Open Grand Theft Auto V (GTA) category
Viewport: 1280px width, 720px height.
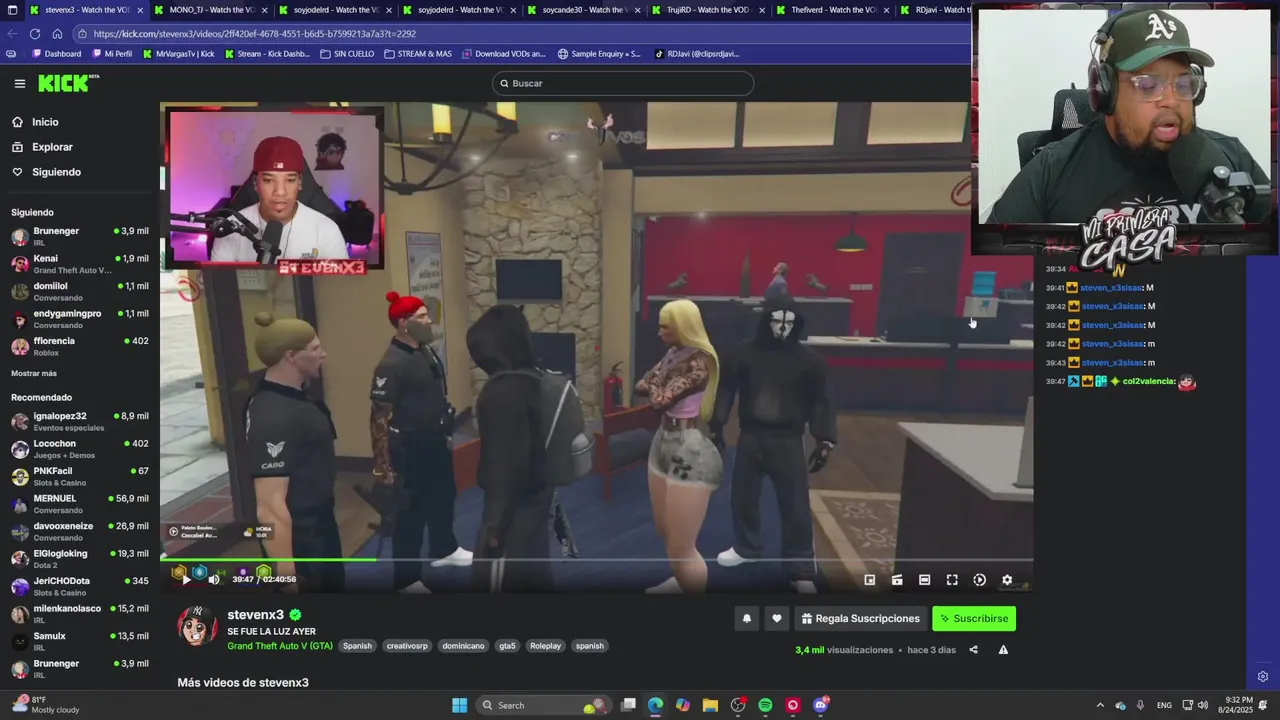[x=280, y=646]
